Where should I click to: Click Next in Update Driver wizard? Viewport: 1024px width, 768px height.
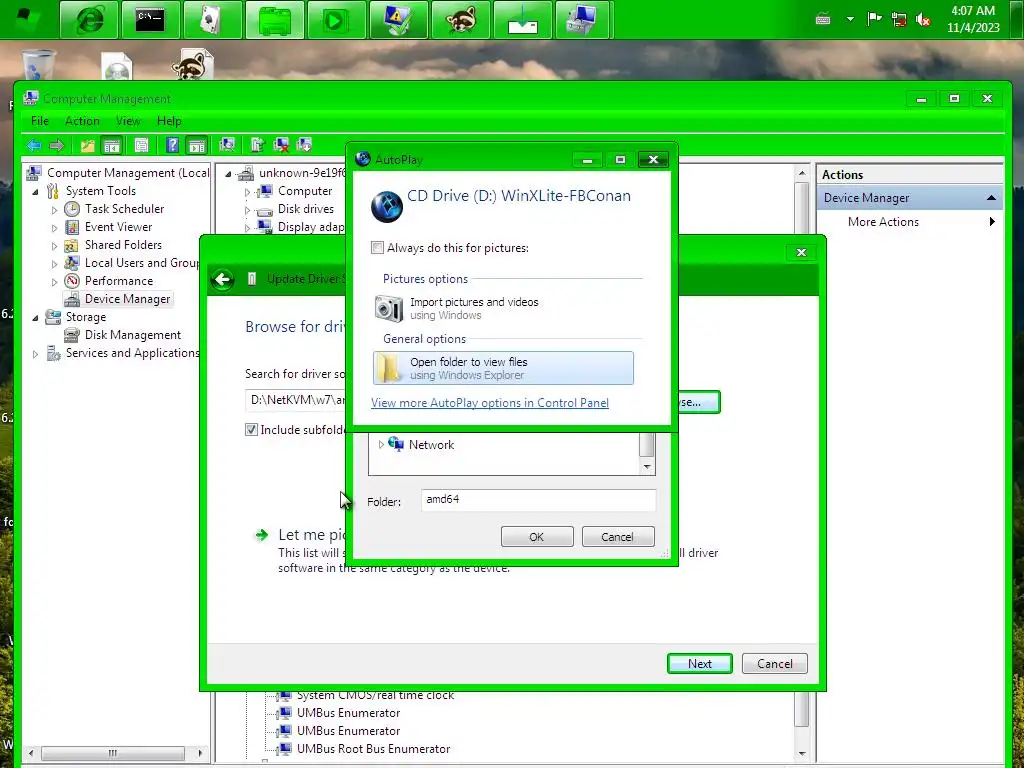coord(699,664)
